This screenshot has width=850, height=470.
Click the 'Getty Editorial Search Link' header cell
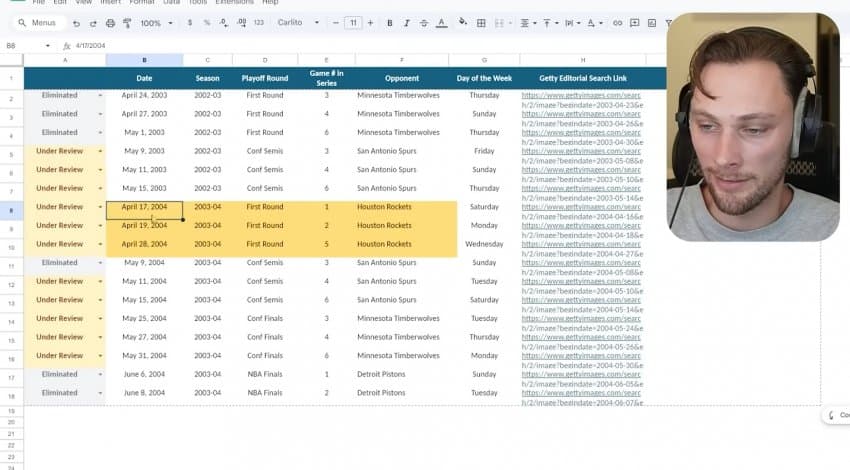tap(583, 78)
